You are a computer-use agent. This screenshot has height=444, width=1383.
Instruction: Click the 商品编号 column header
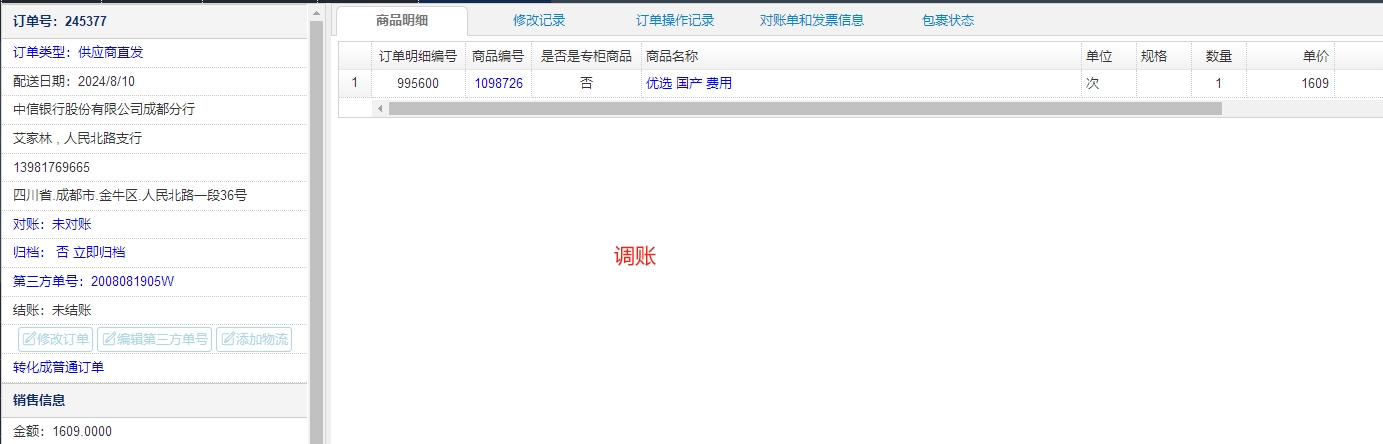(498, 56)
